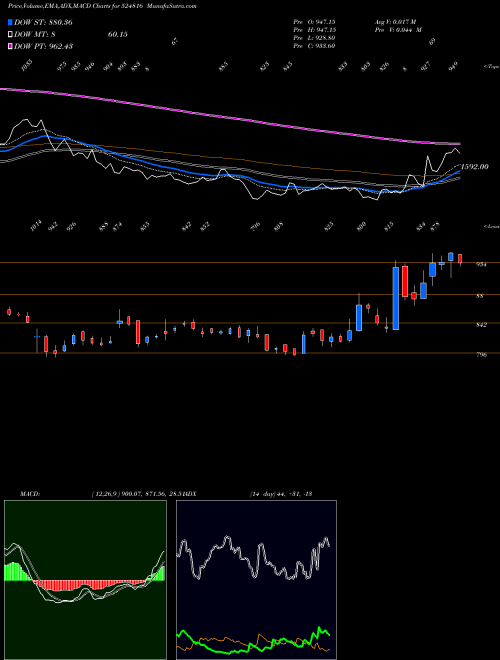Click the 'Pre C: 933.60' value
Screen dimensions: 500x660
[314, 46]
